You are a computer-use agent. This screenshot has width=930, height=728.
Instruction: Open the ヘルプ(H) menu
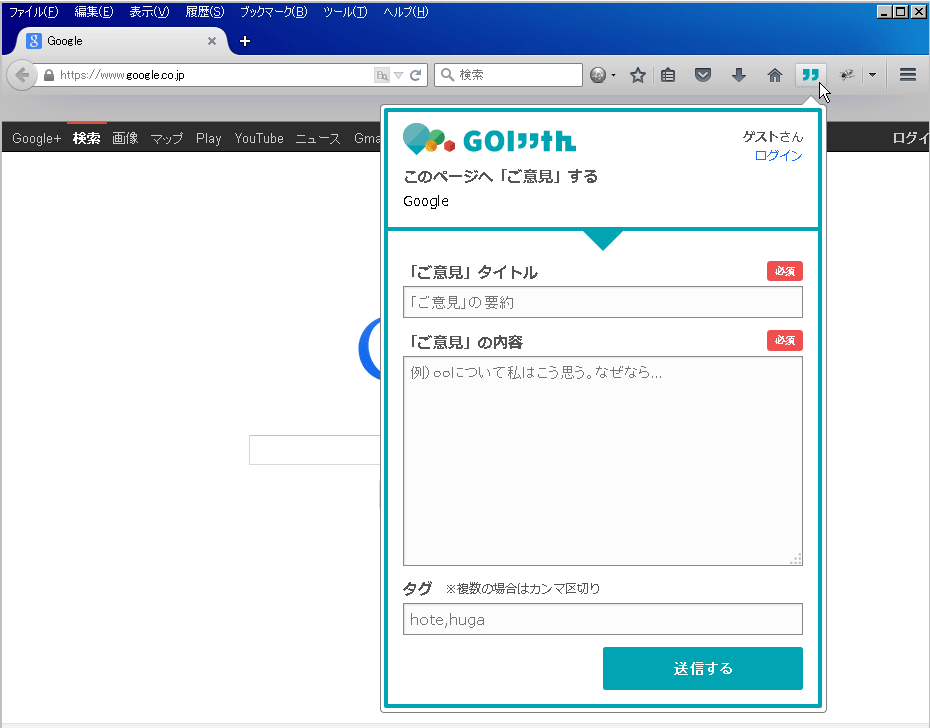pyautogui.click(x=406, y=12)
